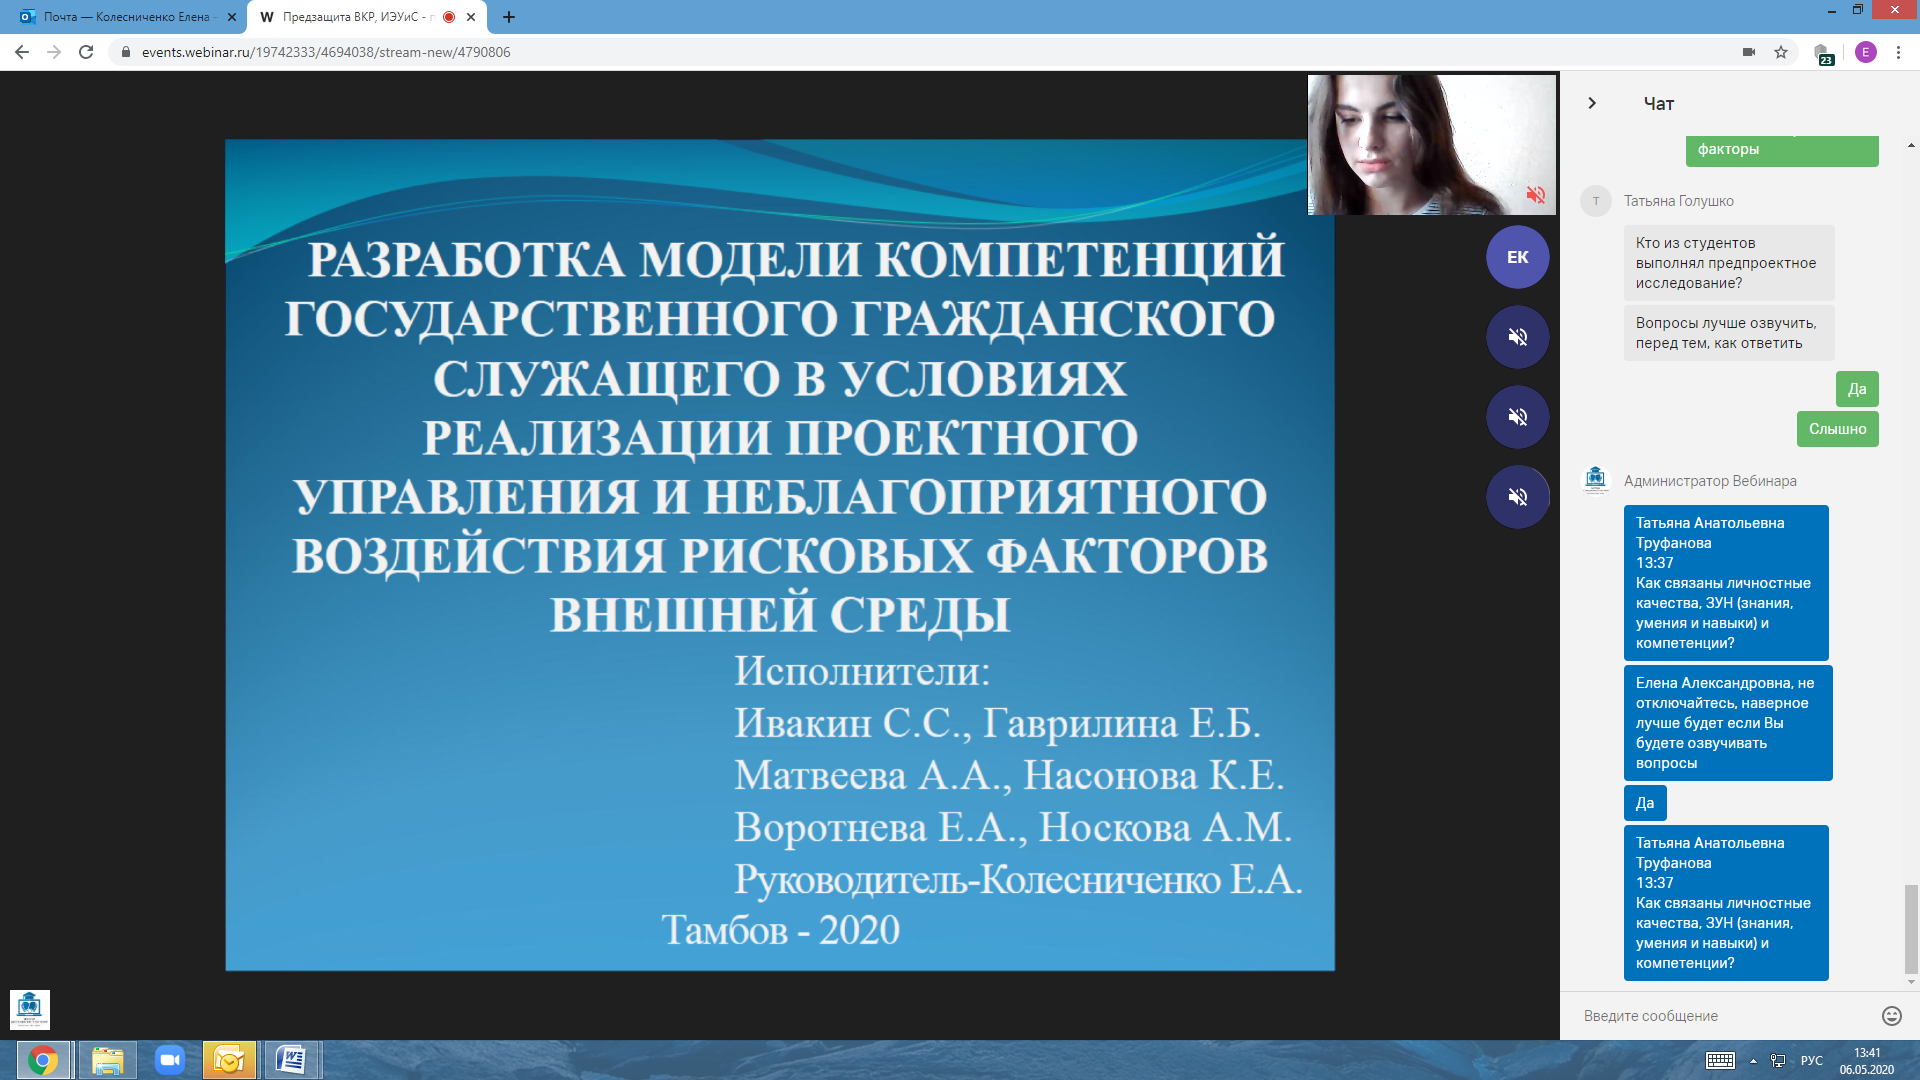Viewport: 1920px width, 1080px height.
Task: Show hidden system tray icons arrow
Action: tap(1753, 1061)
